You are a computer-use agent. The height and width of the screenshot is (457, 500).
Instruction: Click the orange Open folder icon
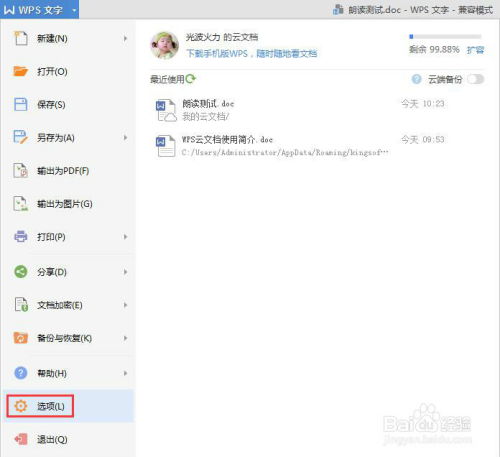(21, 71)
